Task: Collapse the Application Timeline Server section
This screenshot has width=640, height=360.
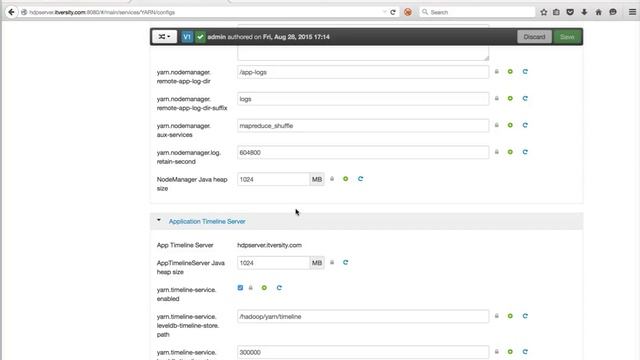Action: [x=159, y=220]
